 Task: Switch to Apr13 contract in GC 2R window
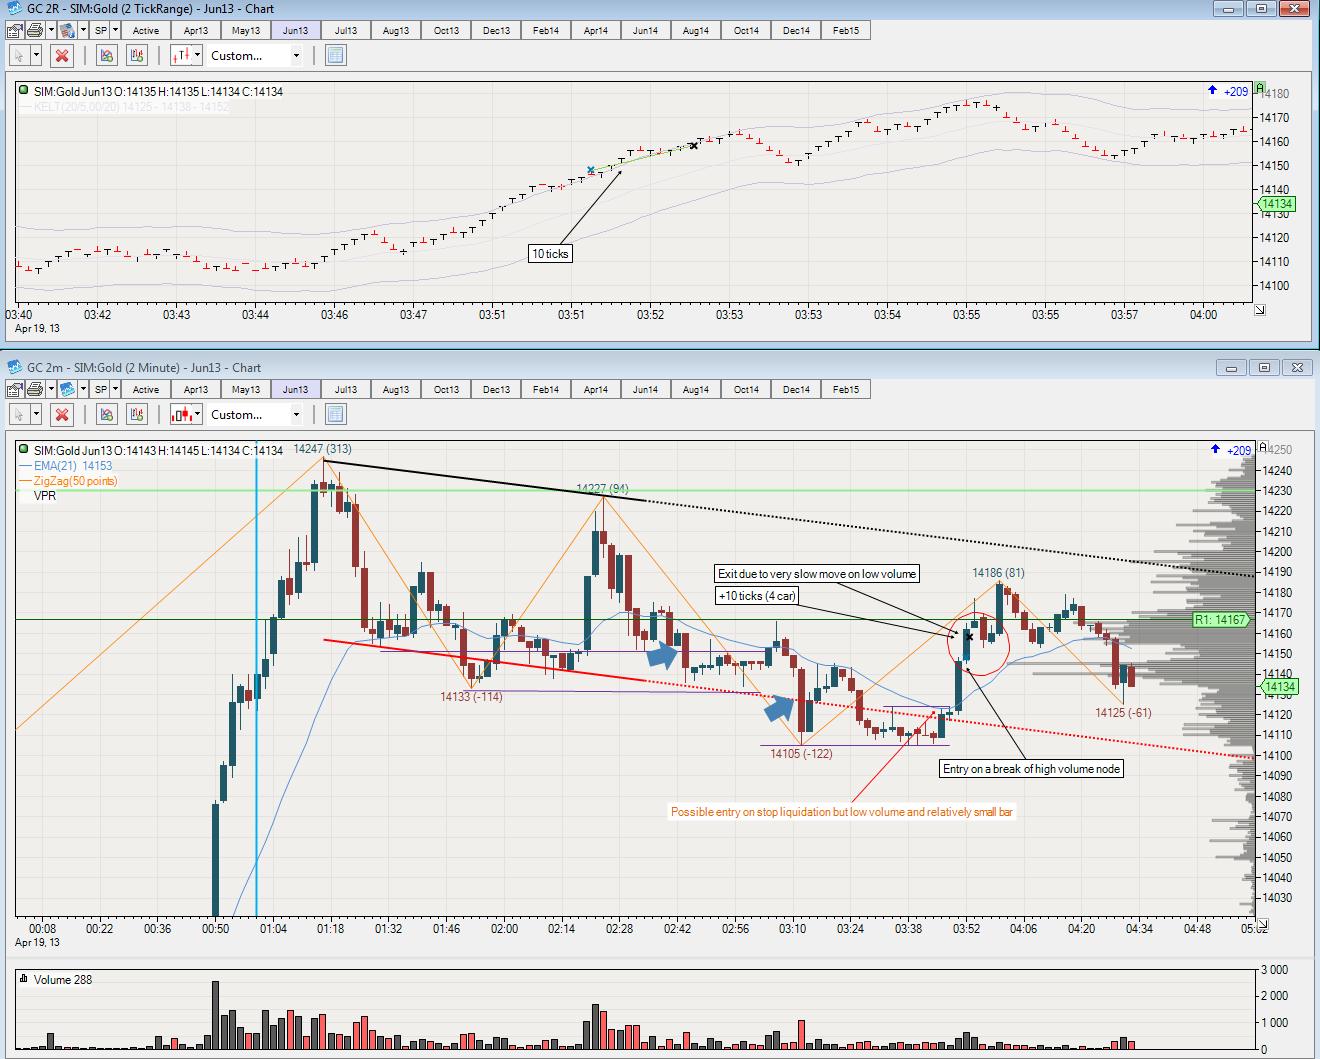tap(196, 30)
